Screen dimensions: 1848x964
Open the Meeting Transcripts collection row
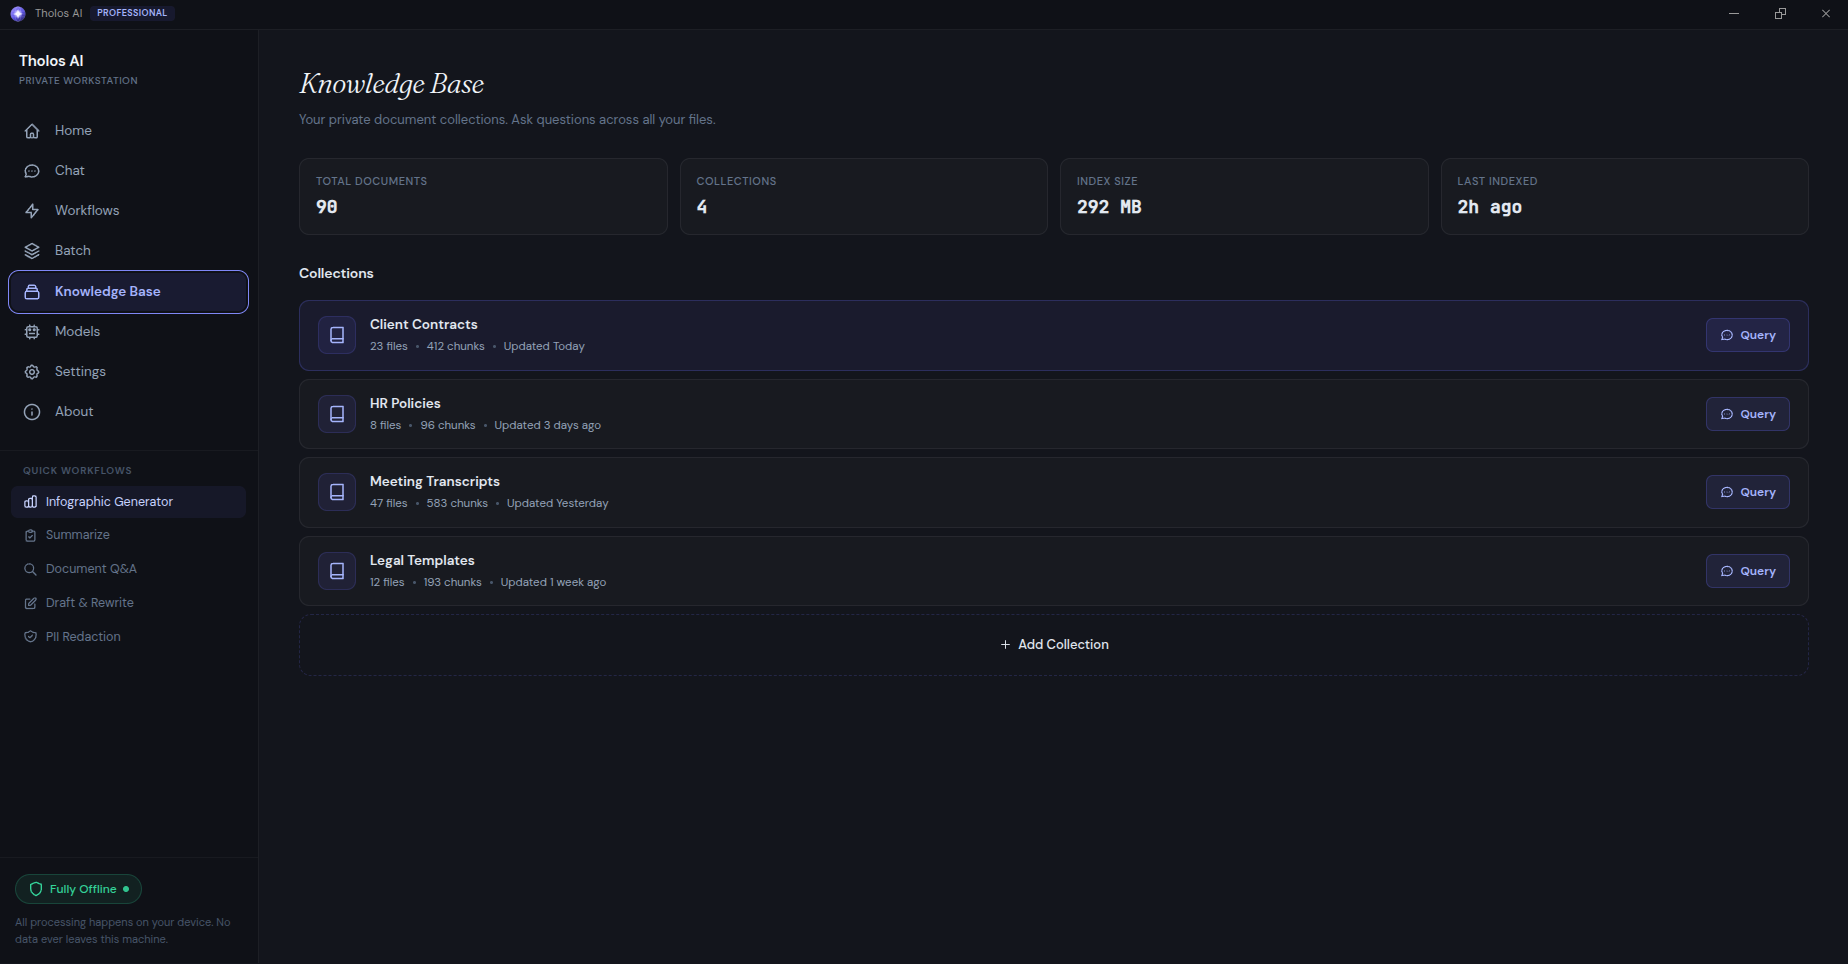pos(1054,492)
